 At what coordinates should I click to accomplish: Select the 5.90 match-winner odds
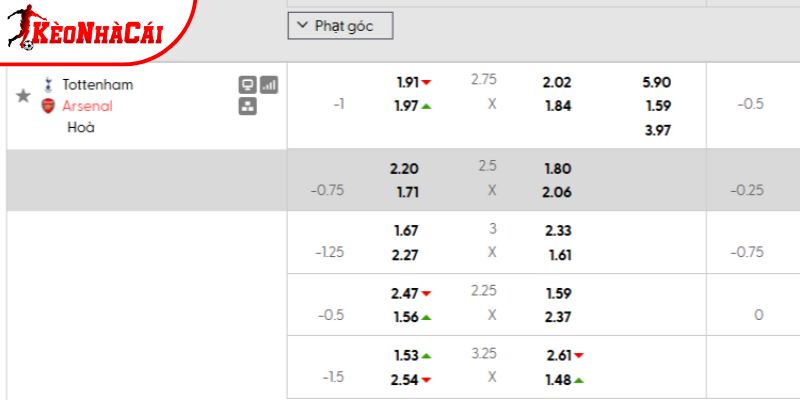click(x=657, y=83)
